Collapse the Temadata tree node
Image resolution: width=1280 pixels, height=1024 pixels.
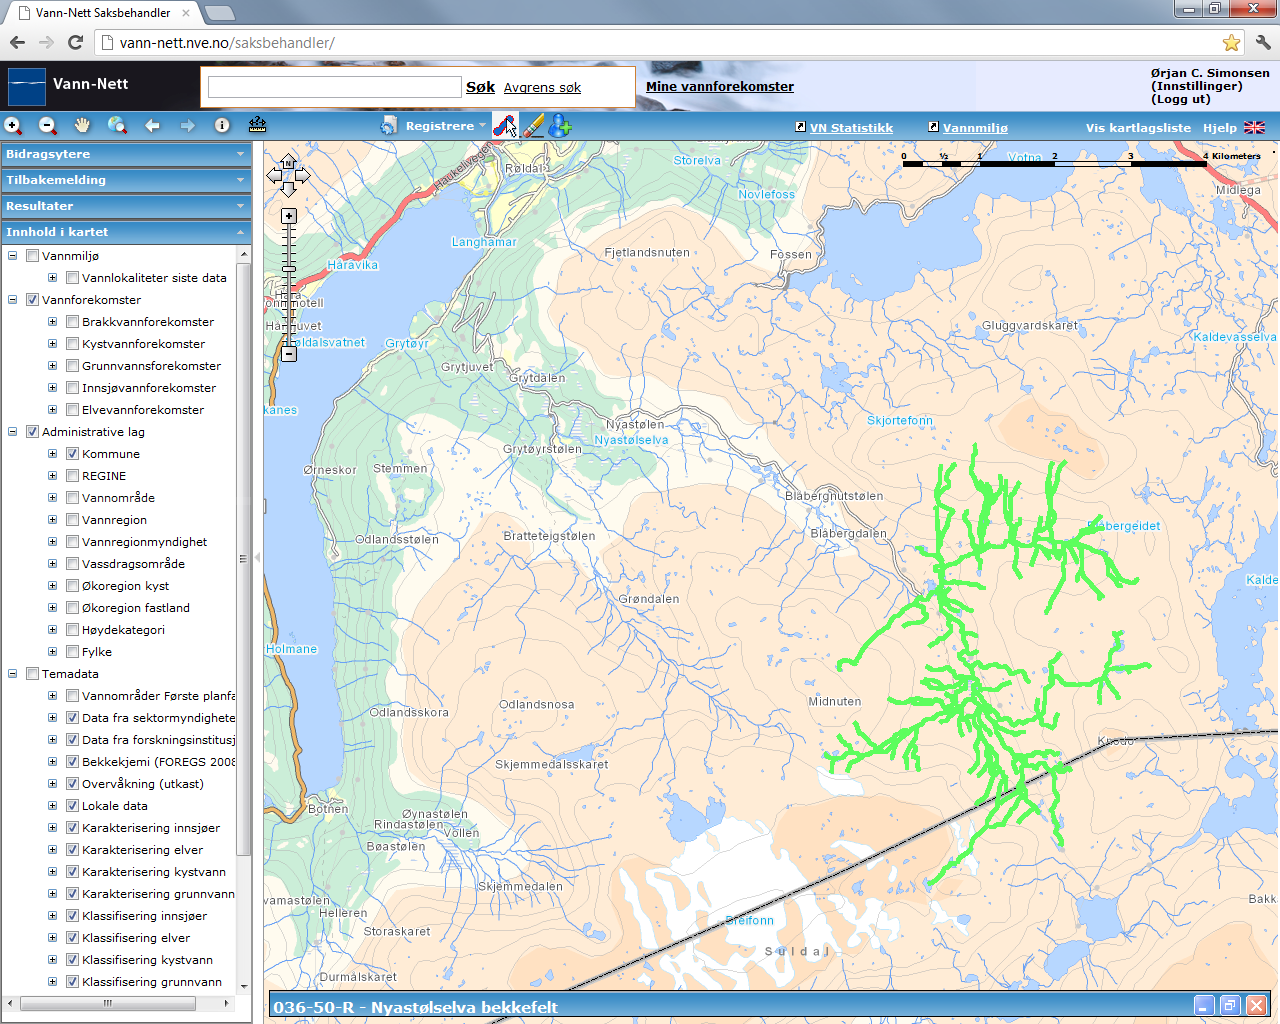tap(13, 674)
